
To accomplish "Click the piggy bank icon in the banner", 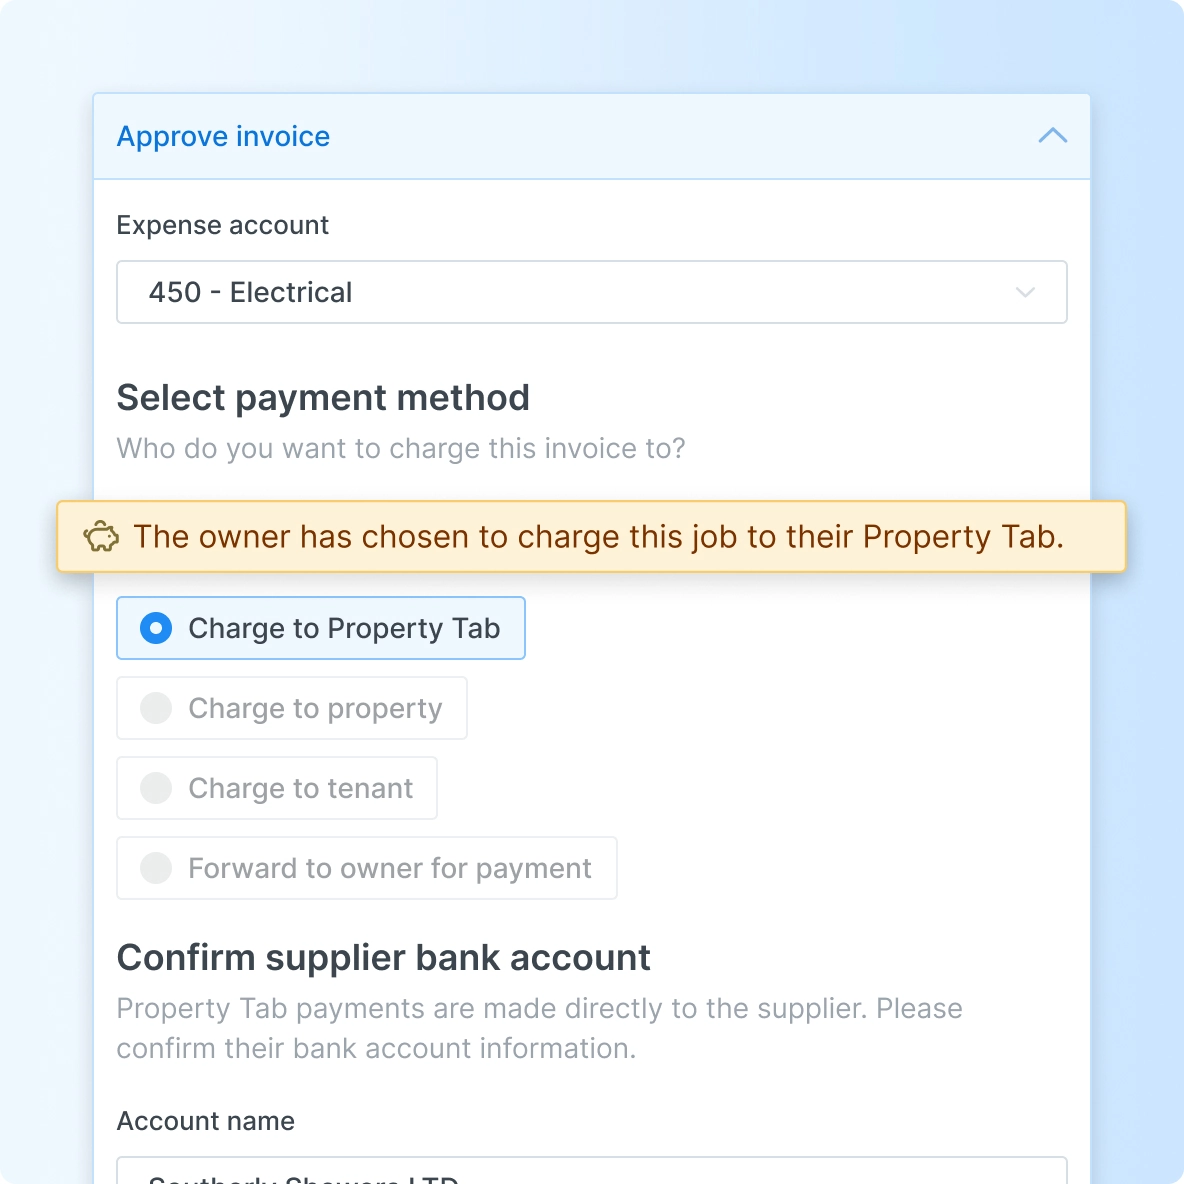I will [x=100, y=537].
